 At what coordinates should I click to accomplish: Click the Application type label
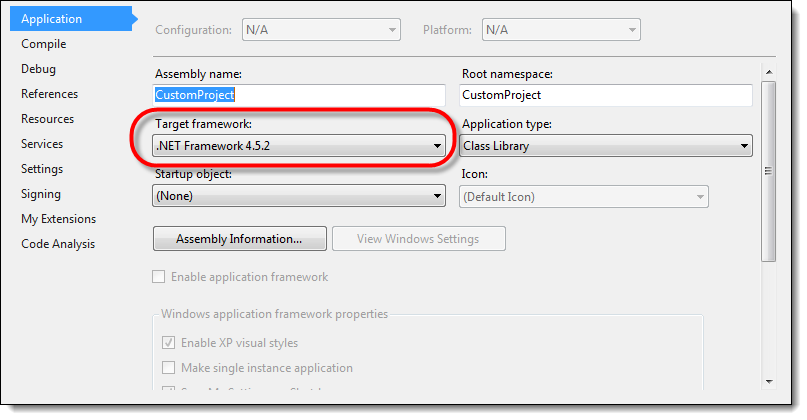tap(507, 124)
